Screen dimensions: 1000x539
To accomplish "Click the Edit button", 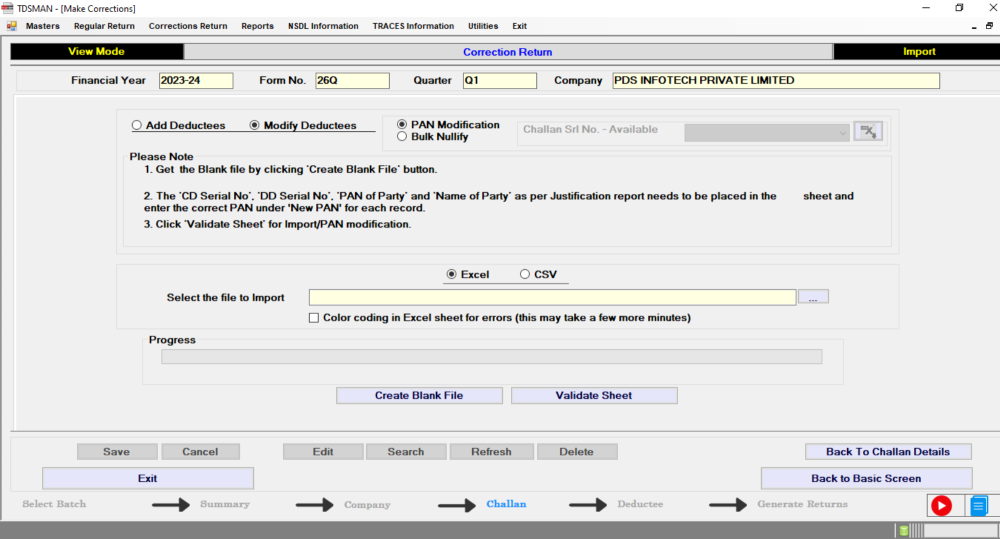I will [323, 452].
